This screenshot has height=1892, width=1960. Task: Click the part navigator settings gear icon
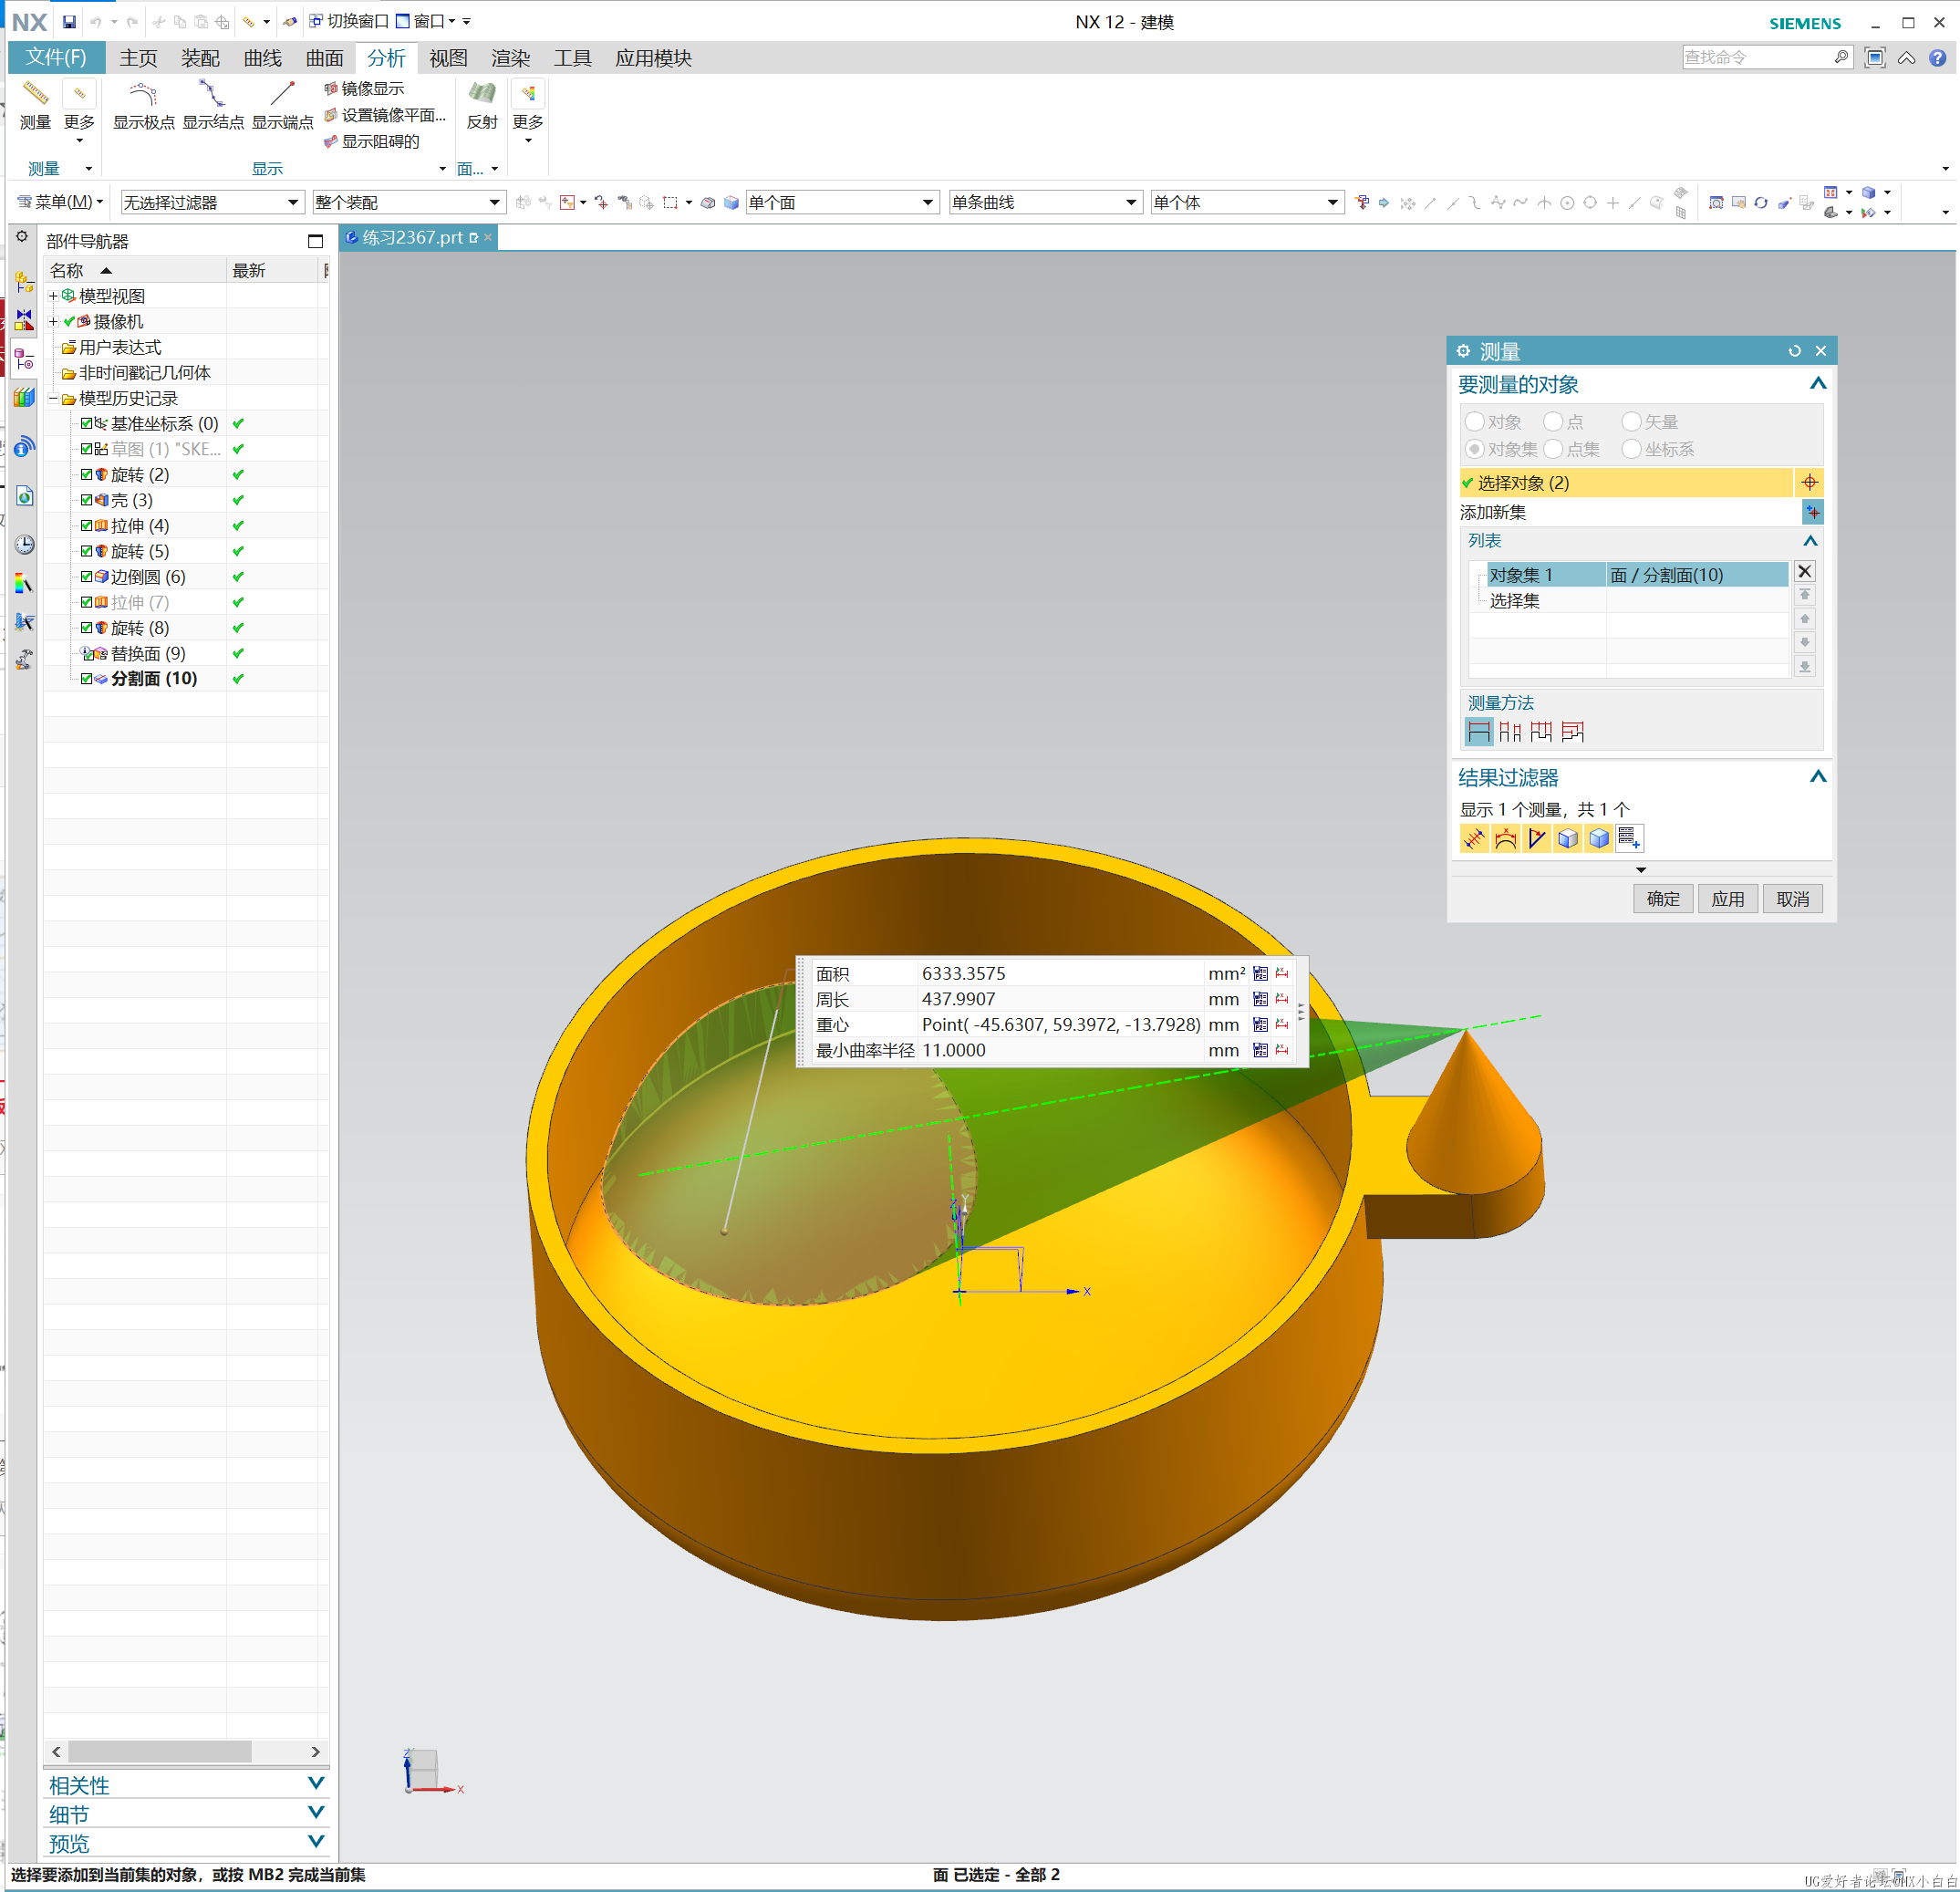pos(22,237)
